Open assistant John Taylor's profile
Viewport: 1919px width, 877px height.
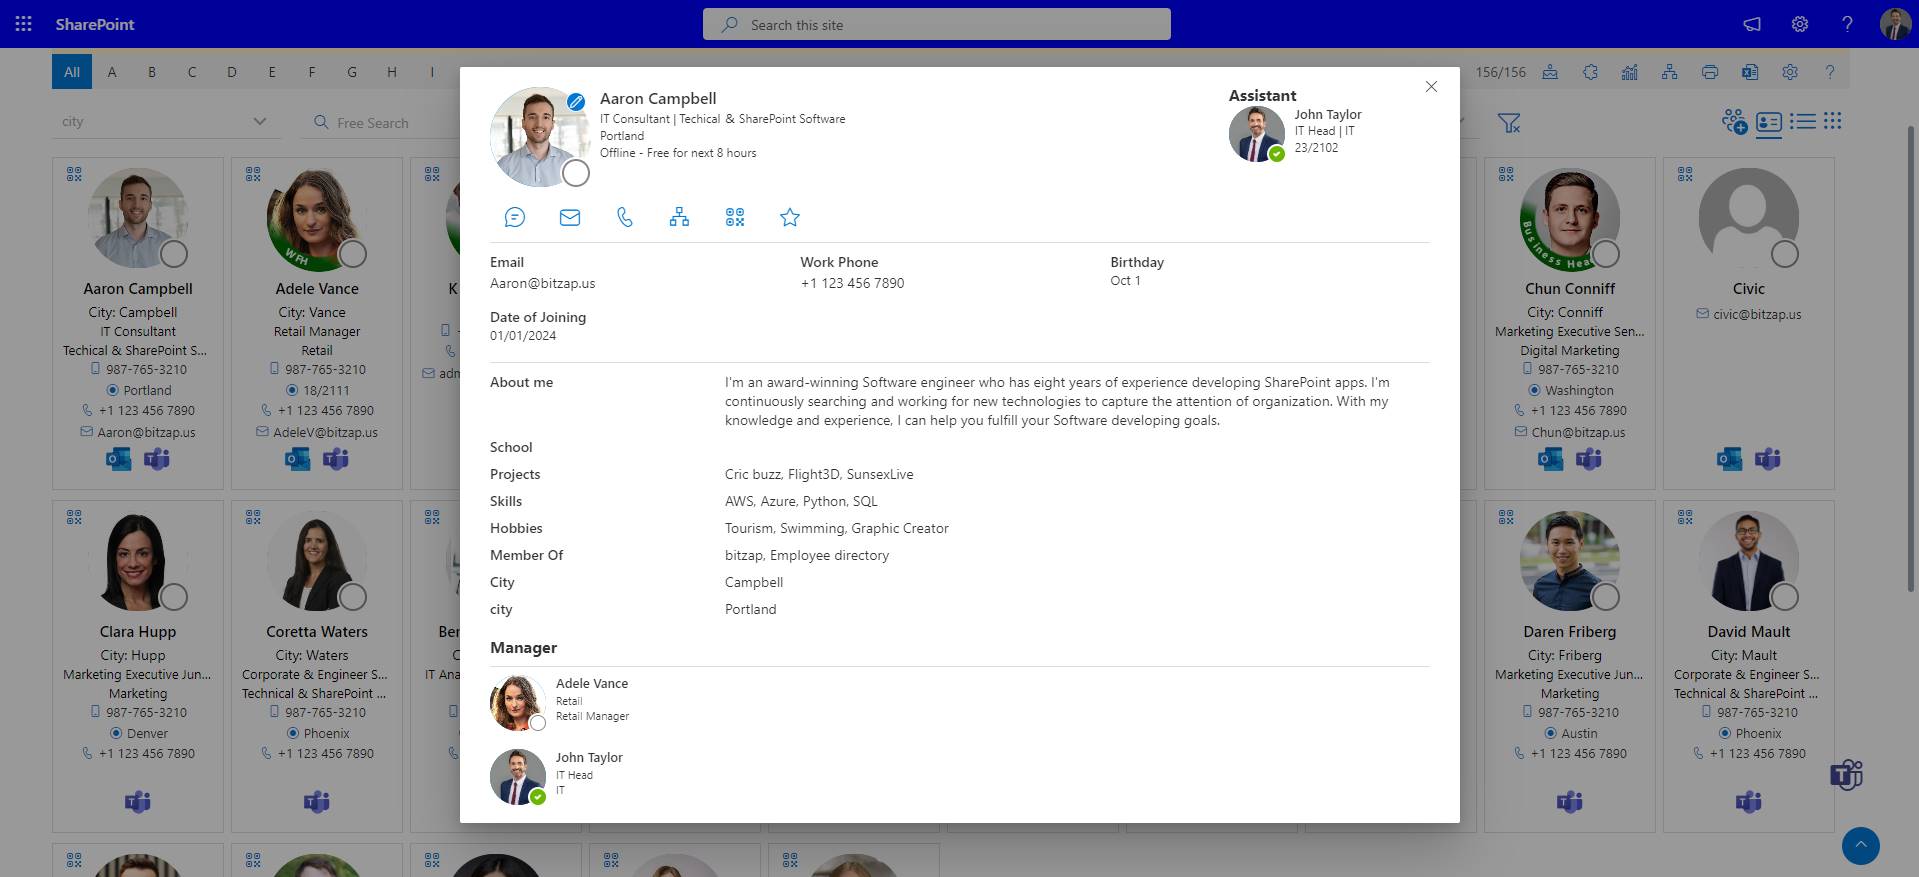1328,115
